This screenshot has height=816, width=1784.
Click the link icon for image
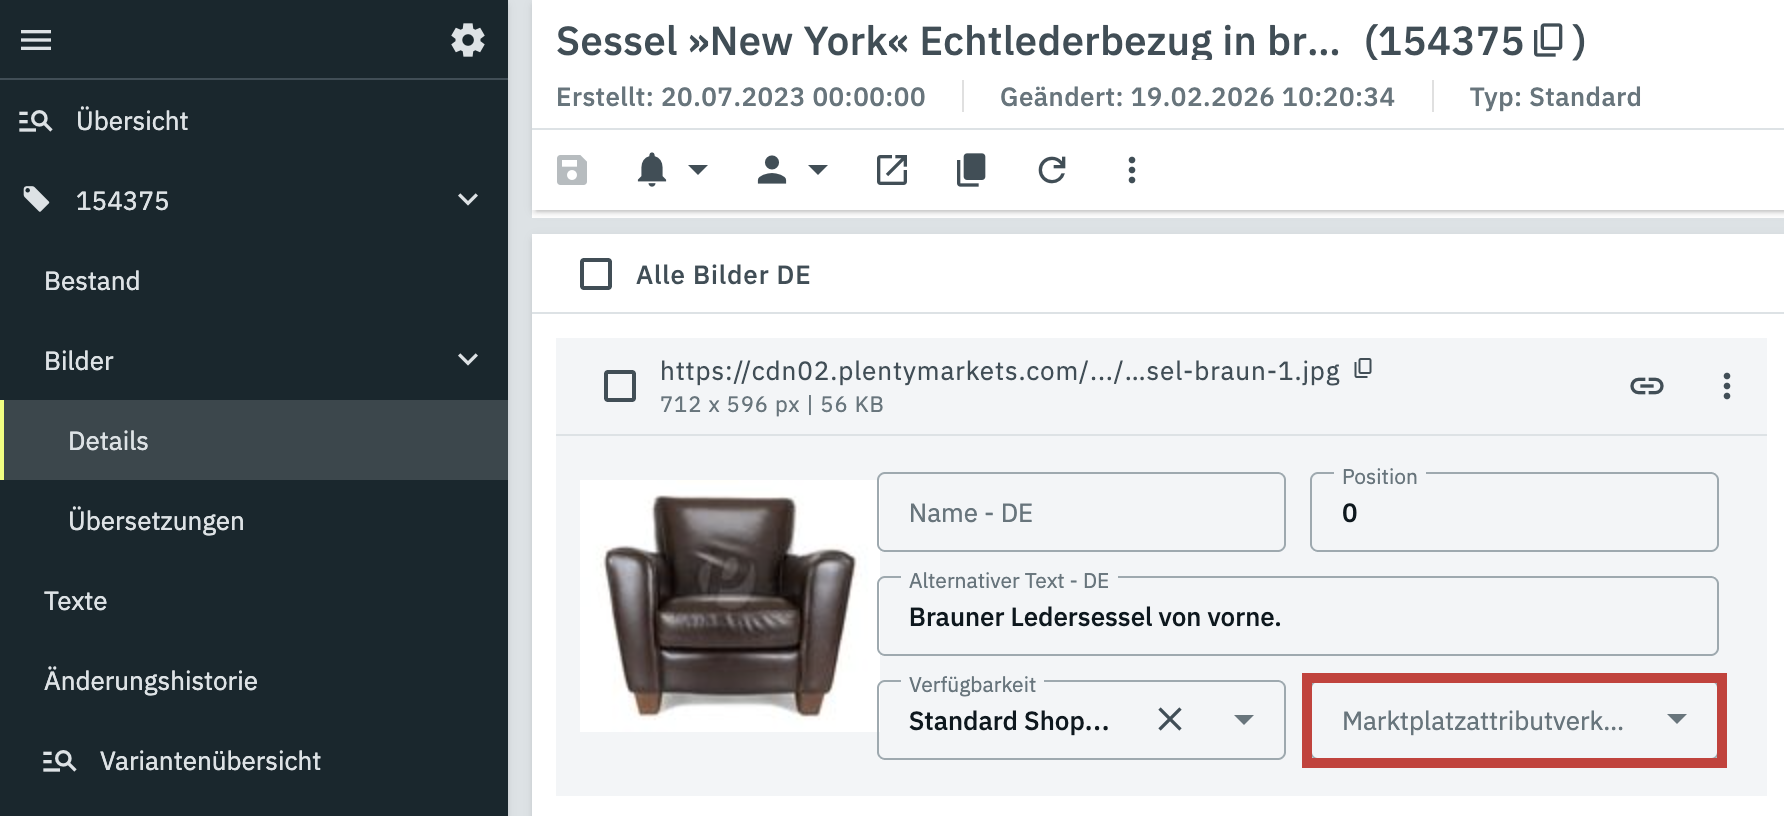[x=1646, y=386]
